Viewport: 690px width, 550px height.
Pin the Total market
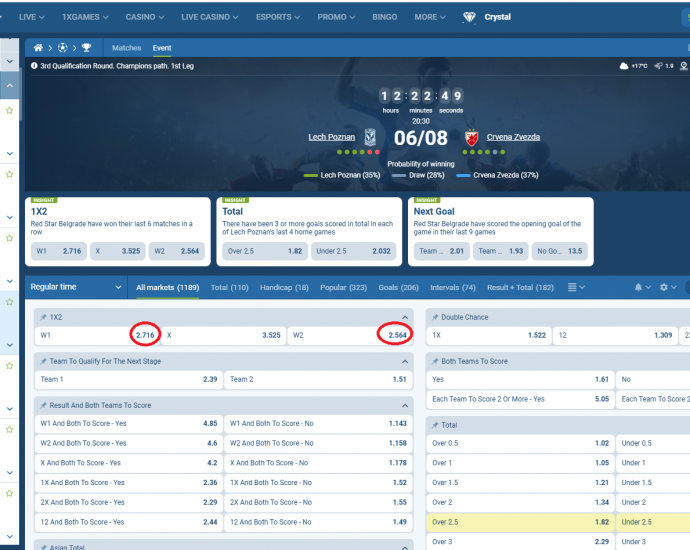435,425
